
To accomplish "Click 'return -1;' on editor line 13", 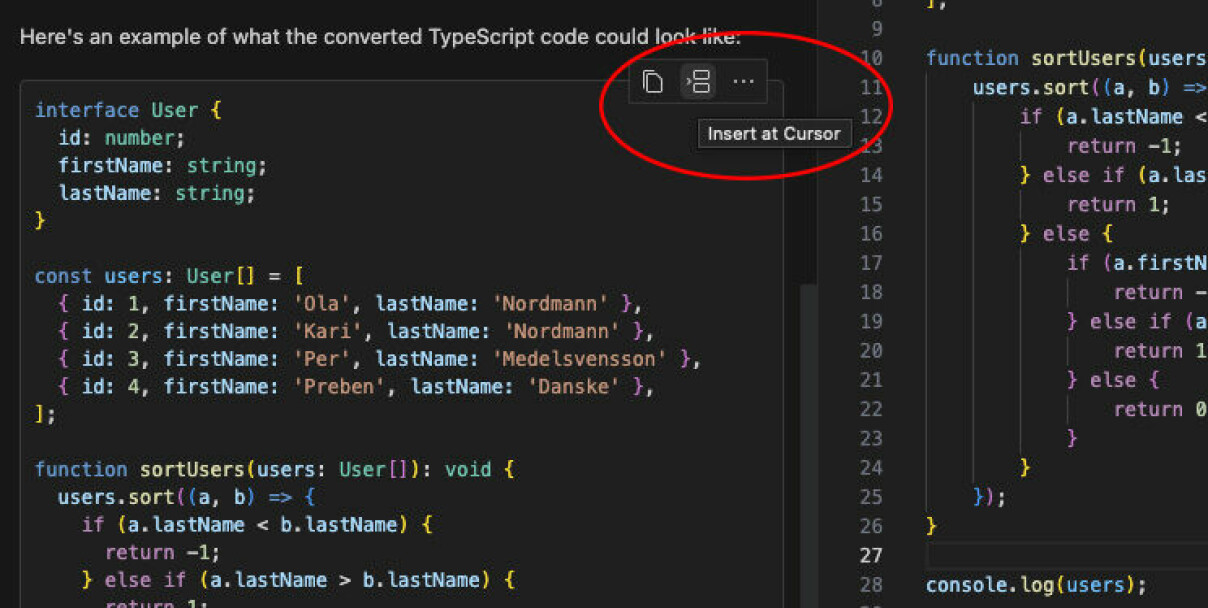I will click(x=1124, y=146).
